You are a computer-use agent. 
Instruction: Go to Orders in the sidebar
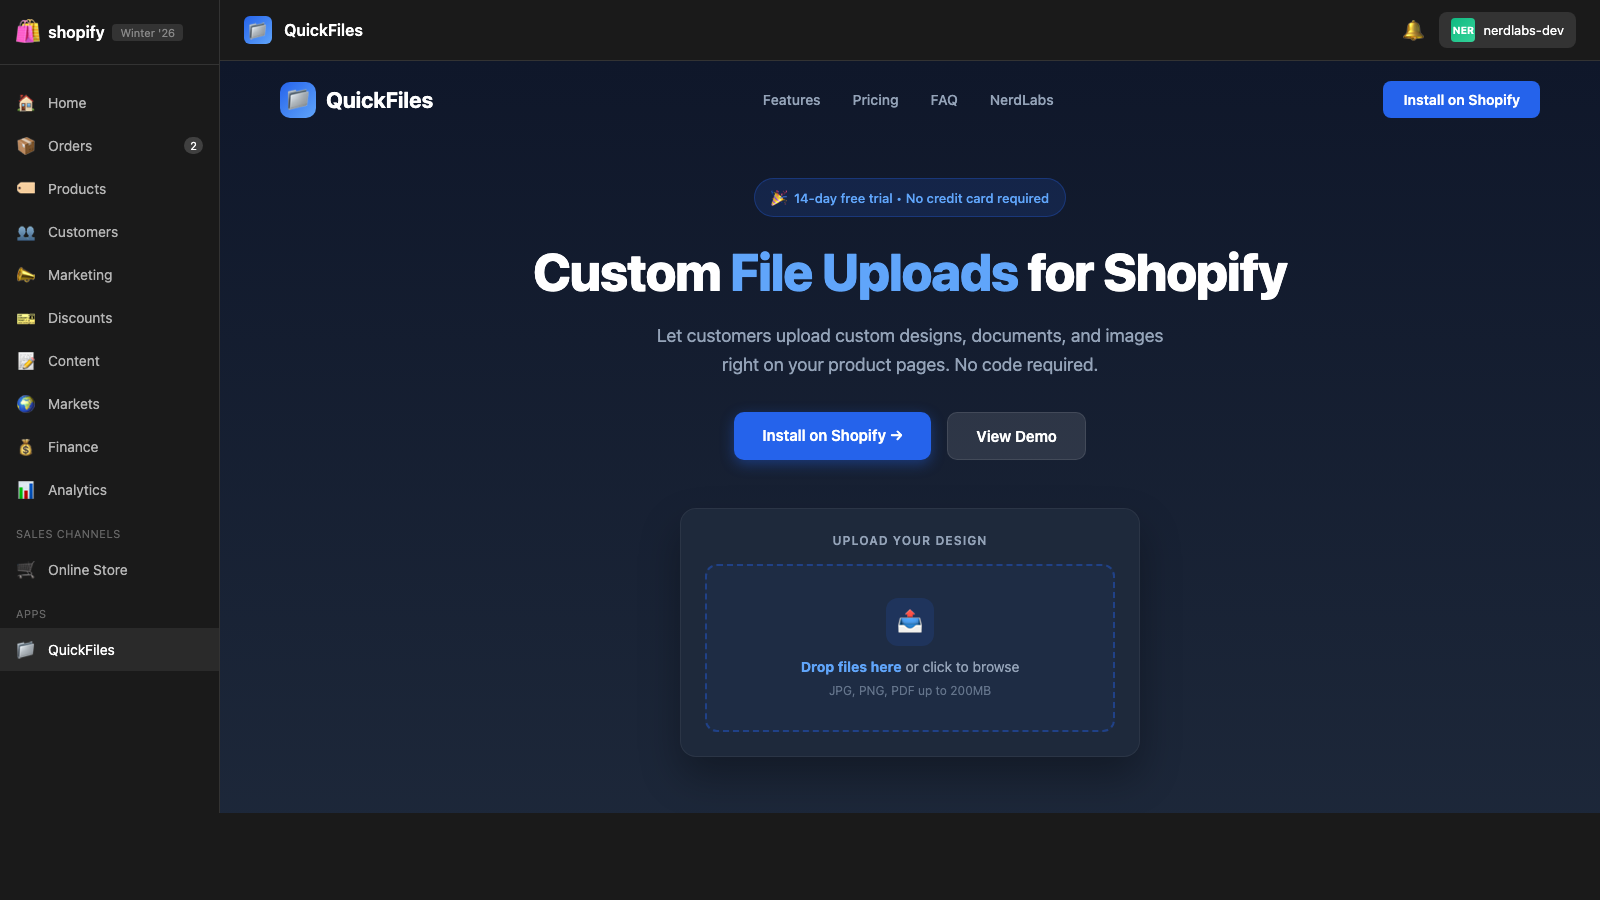[x=110, y=146]
